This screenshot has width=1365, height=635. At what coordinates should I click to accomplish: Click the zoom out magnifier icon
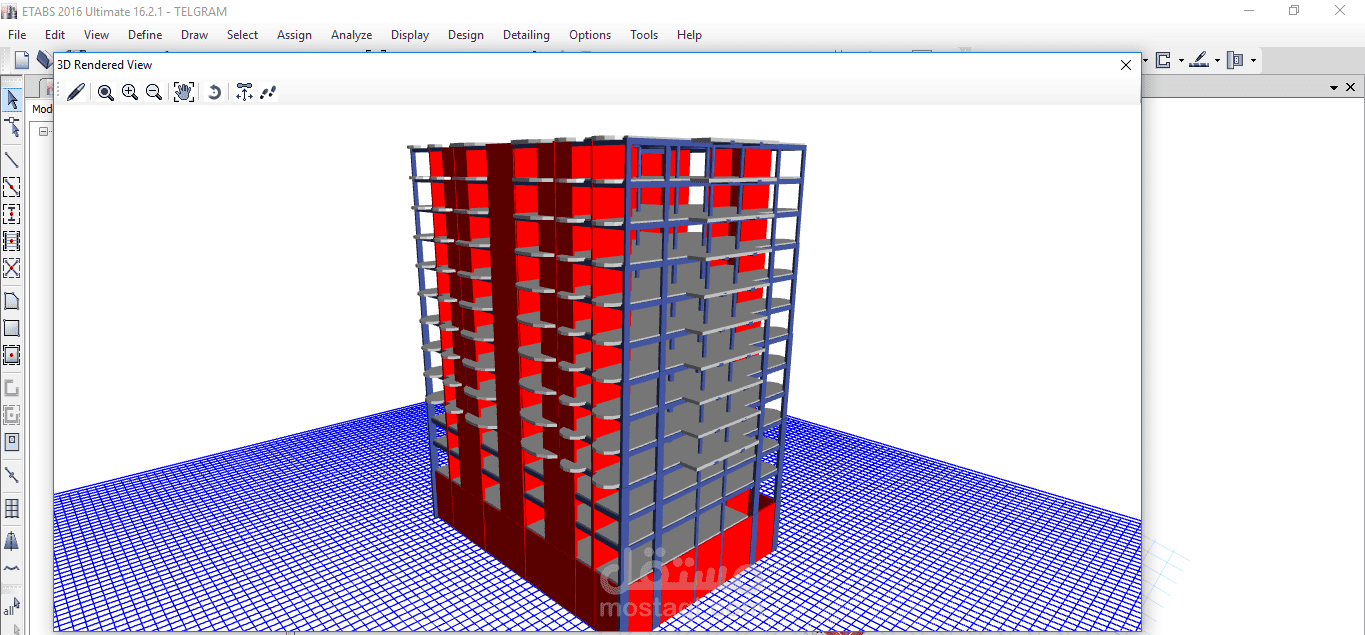[154, 92]
